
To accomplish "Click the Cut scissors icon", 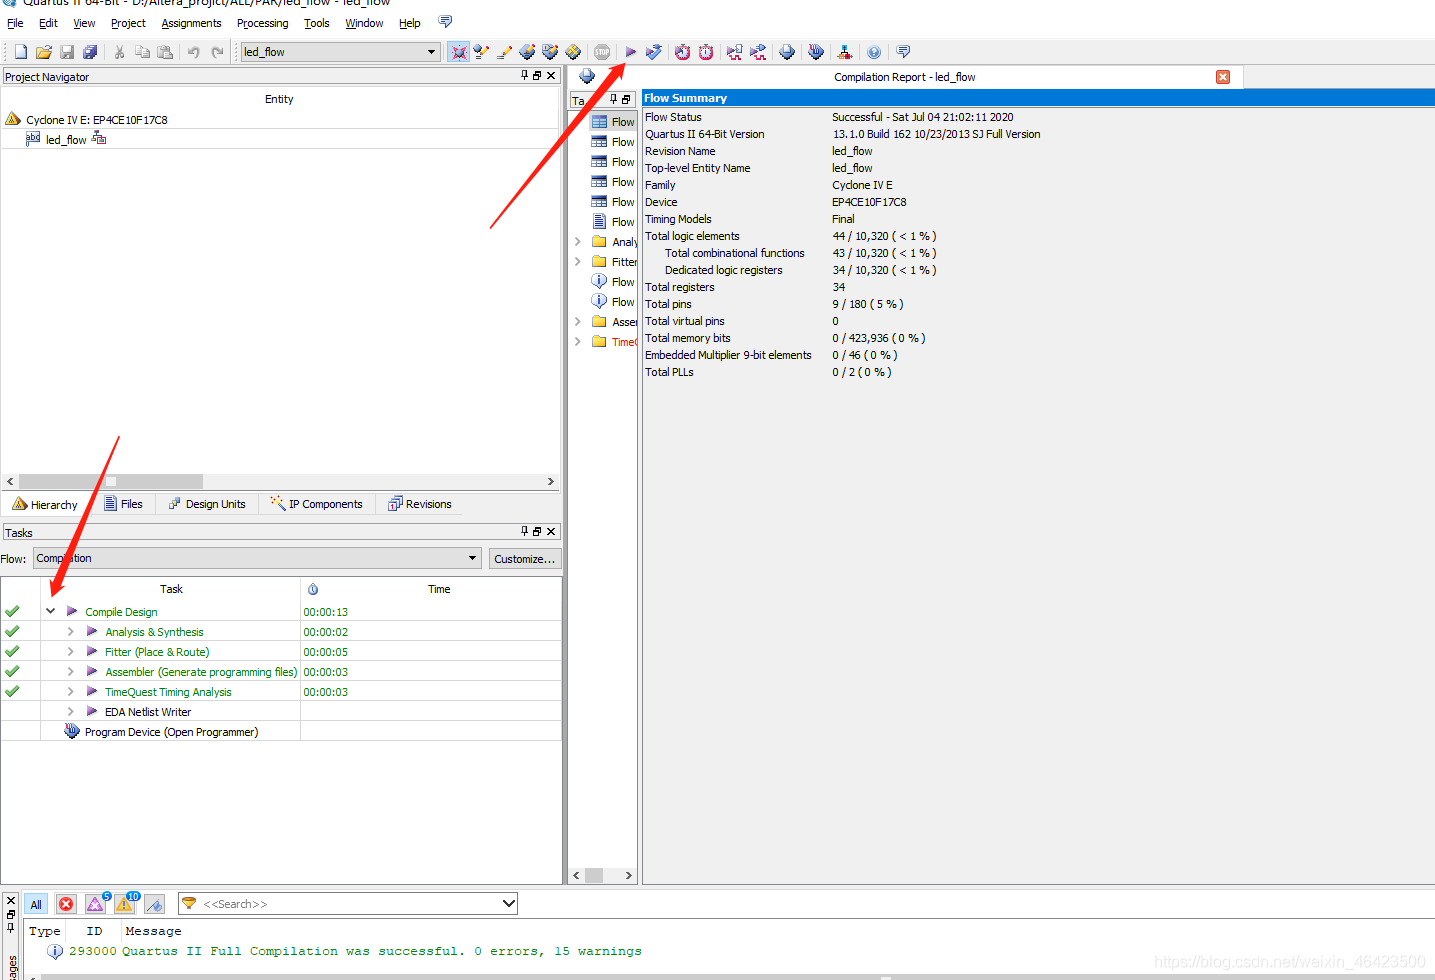I will tap(119, 52).
